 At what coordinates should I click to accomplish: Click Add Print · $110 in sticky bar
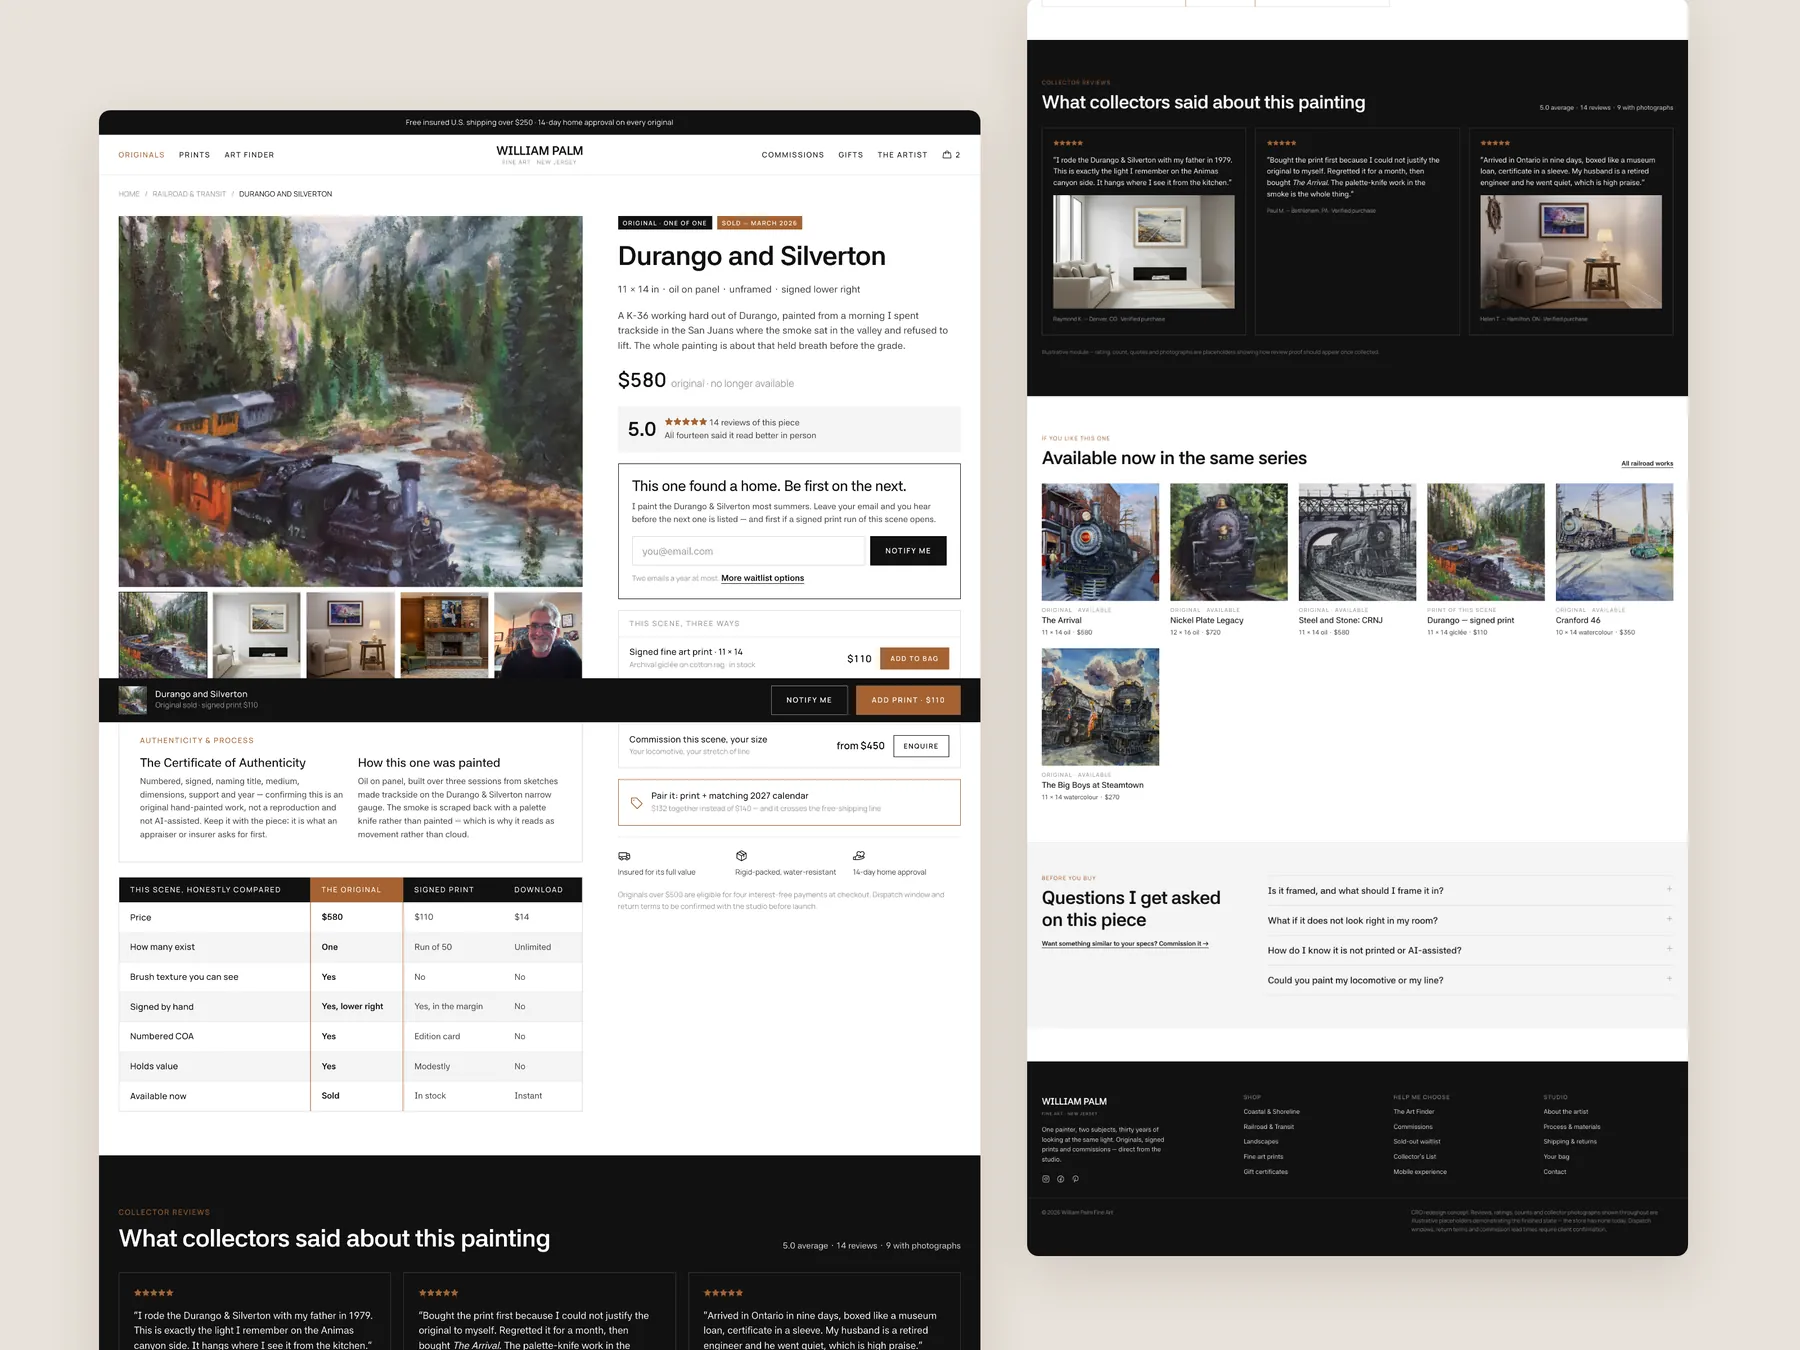pos(908,700)
